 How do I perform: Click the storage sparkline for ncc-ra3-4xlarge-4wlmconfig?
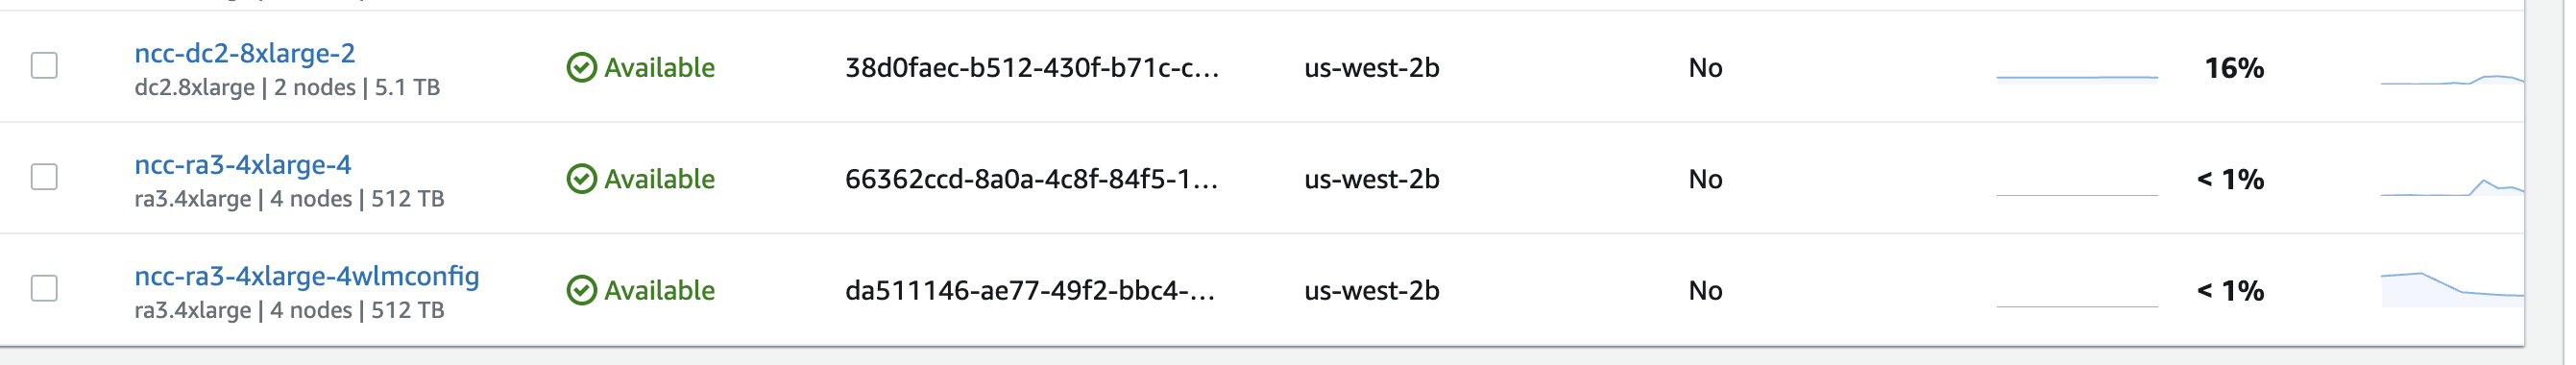pos(2077,296)
